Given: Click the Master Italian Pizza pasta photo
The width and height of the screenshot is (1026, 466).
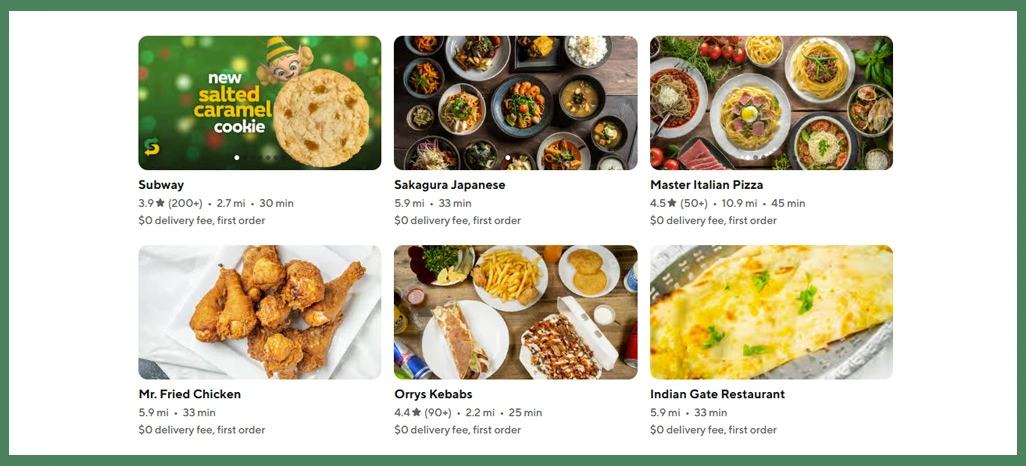Looking at the screenshot, I should coord(771,102).
